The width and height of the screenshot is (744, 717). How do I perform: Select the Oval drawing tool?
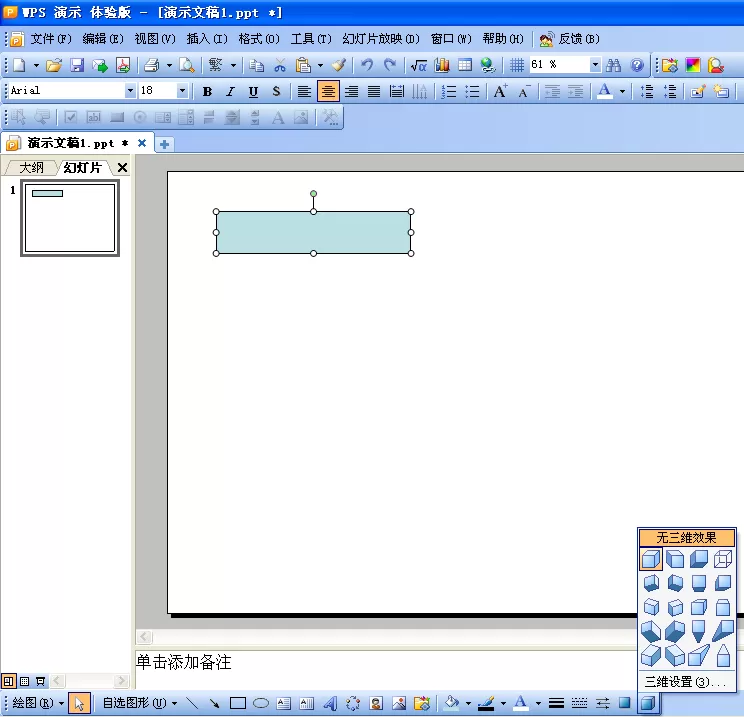(x=260, y=703)
